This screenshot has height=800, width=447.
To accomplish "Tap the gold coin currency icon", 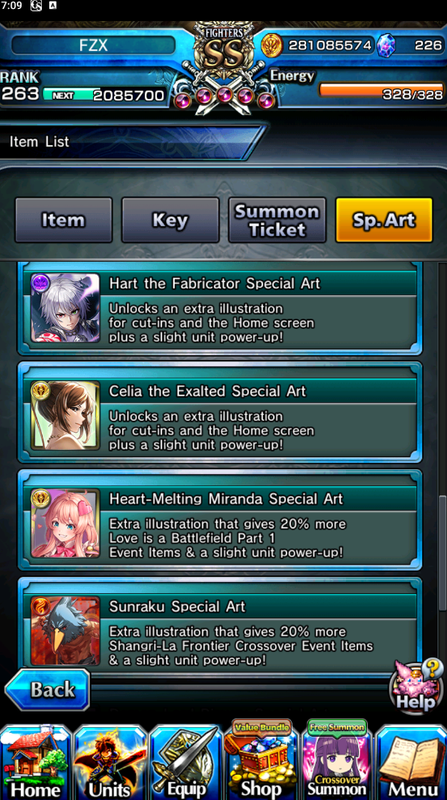I will 271,45.
